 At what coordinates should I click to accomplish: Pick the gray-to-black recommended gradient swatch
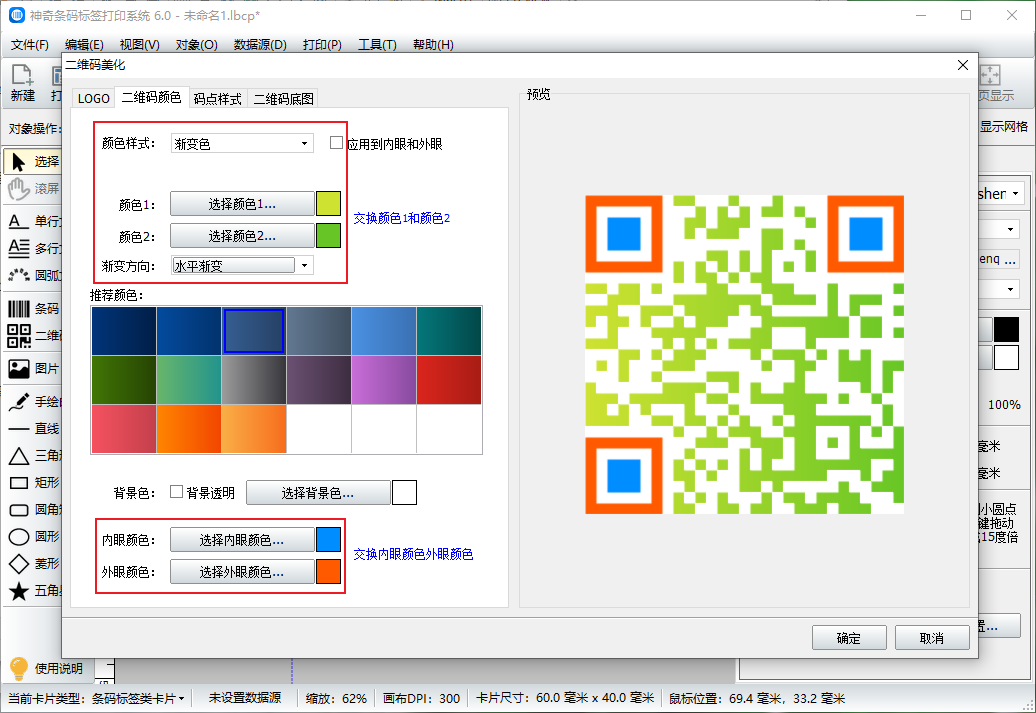tap(254, 380)
